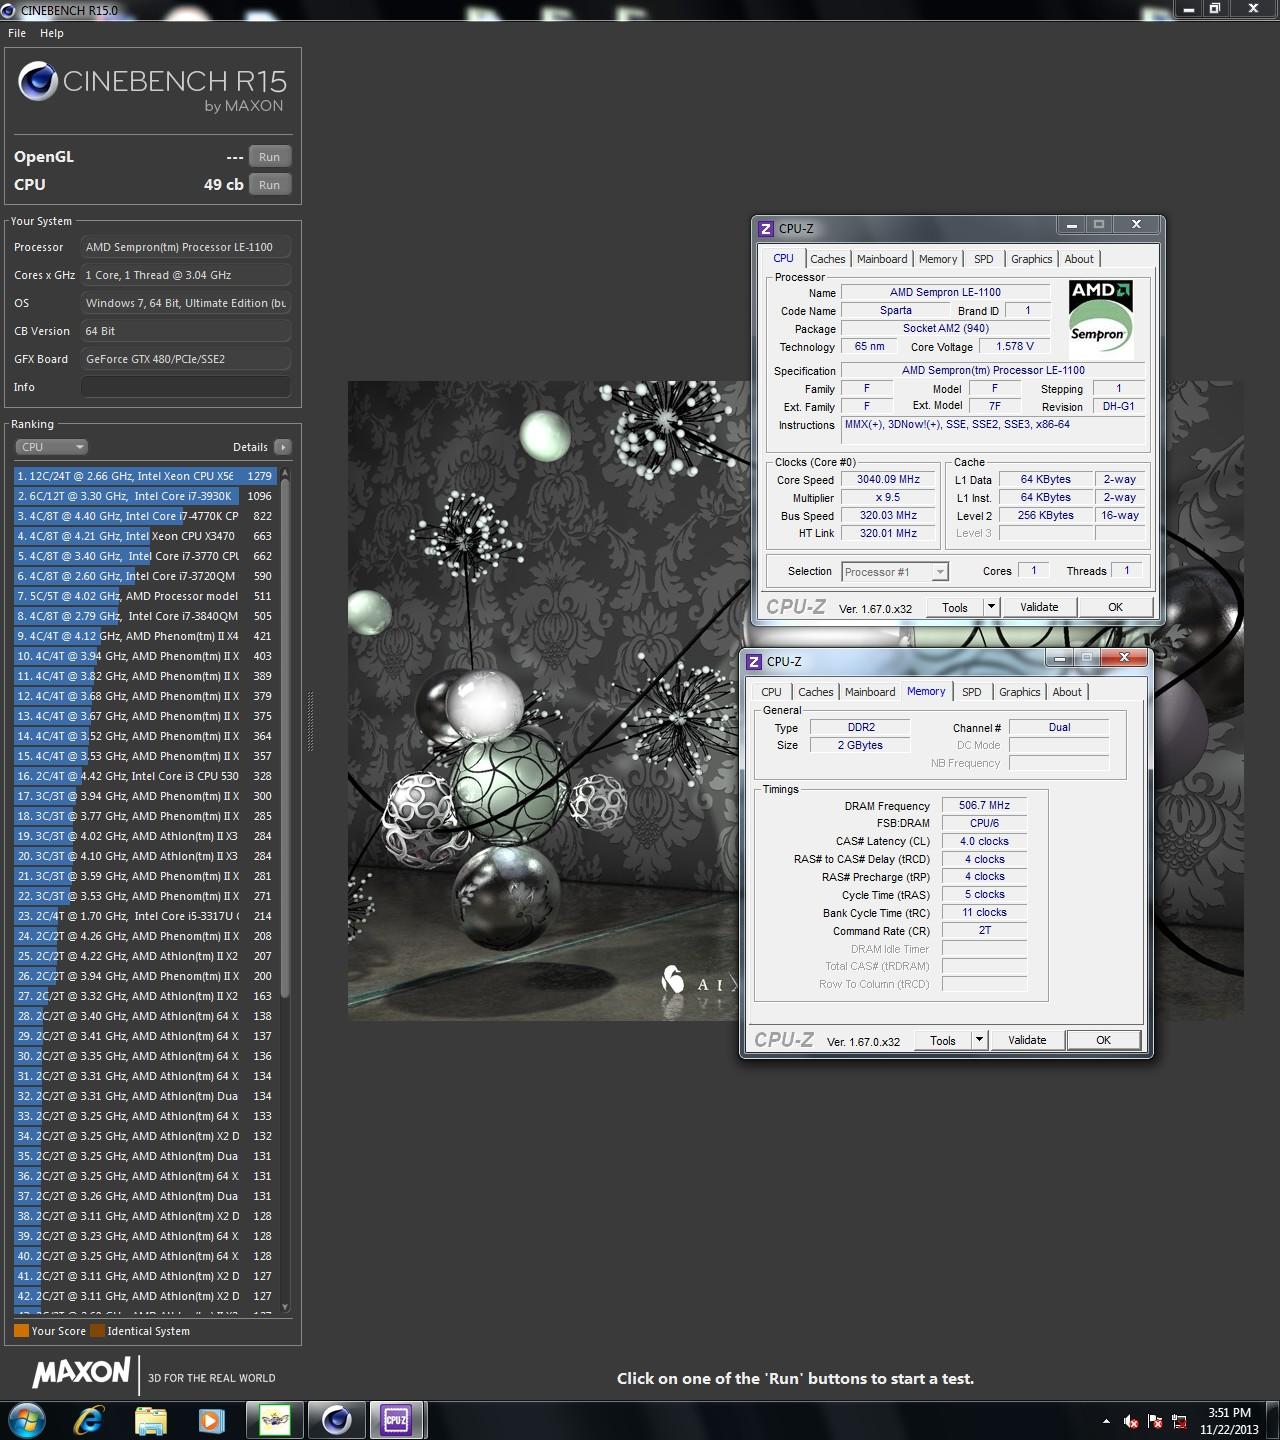
Task: Launch Internet Explorer from taskbar
Action: coord(89,1420)
